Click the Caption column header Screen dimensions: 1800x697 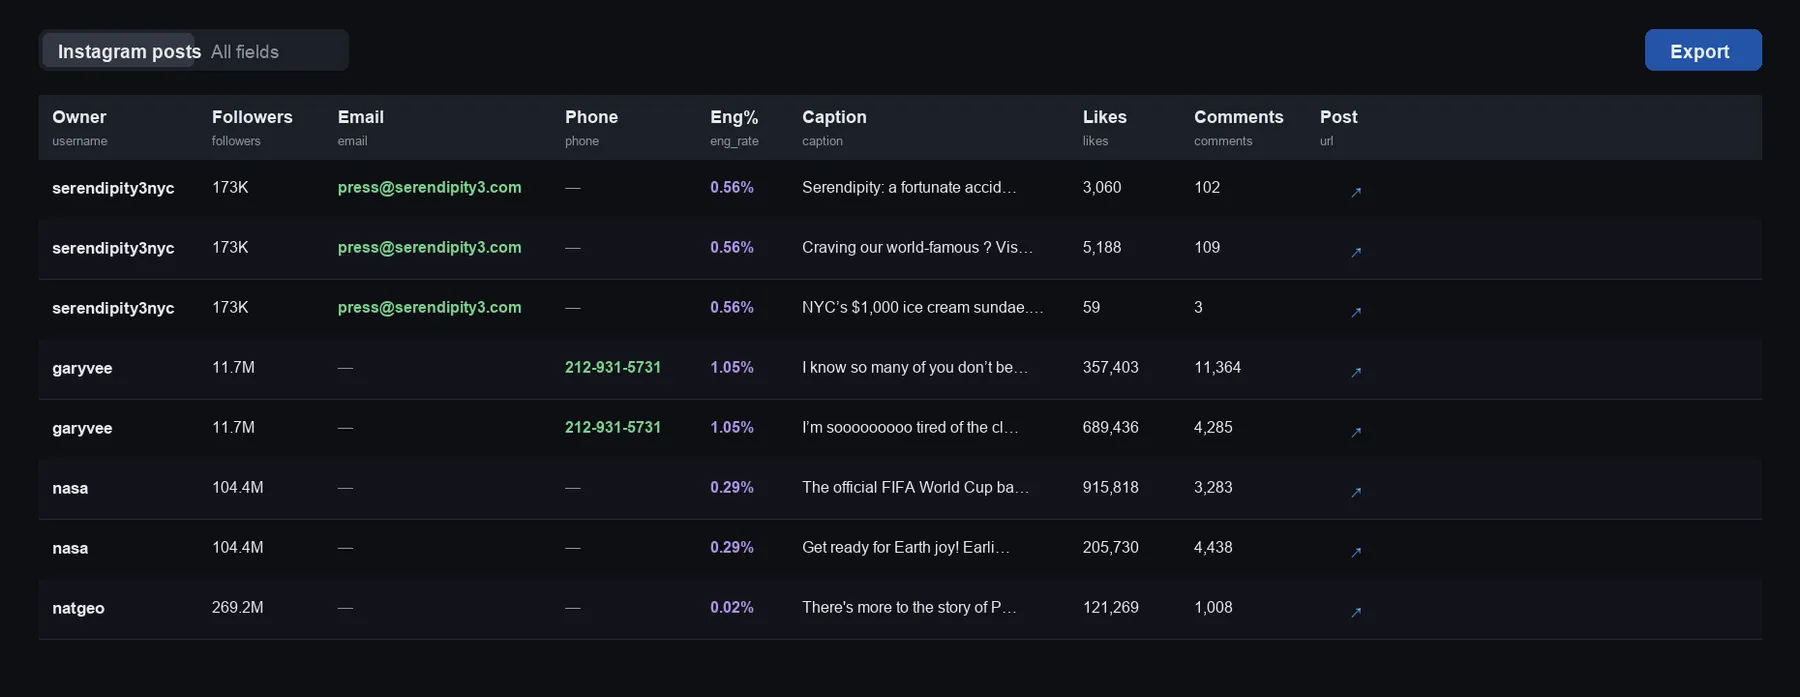click(834, 117)
